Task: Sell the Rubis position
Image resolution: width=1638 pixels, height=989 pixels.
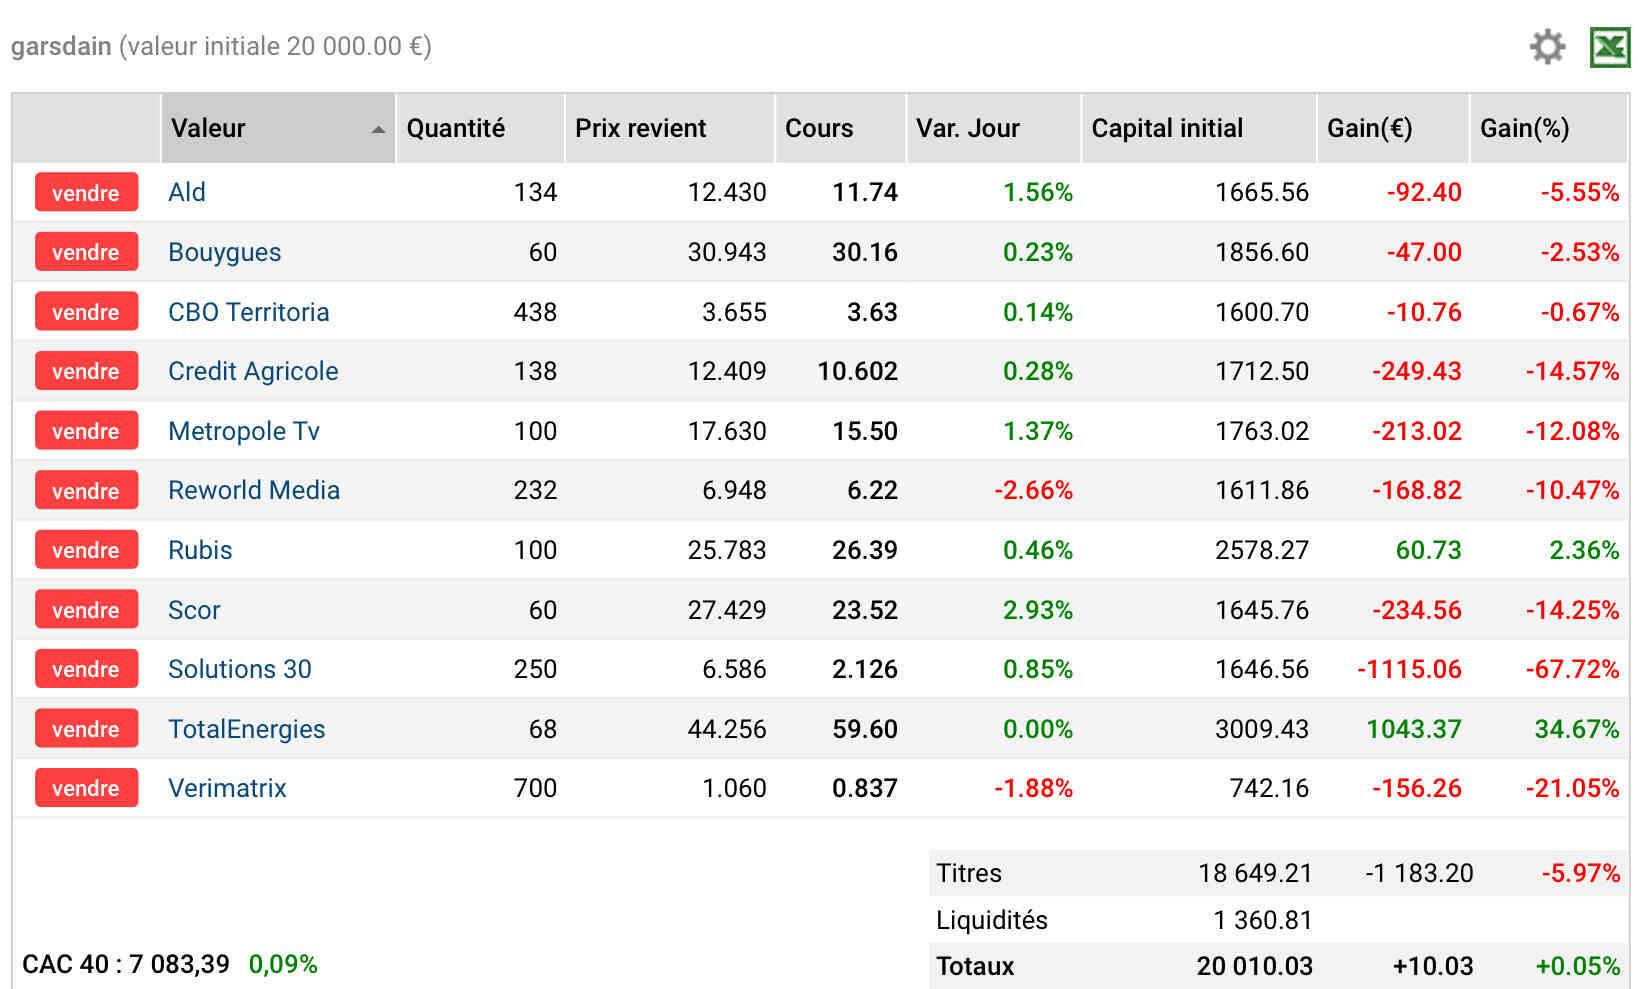Action: (x=86, y=550)
